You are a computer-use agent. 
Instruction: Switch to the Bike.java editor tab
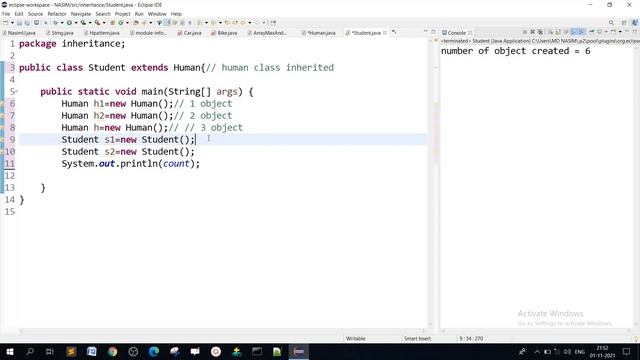224,33
